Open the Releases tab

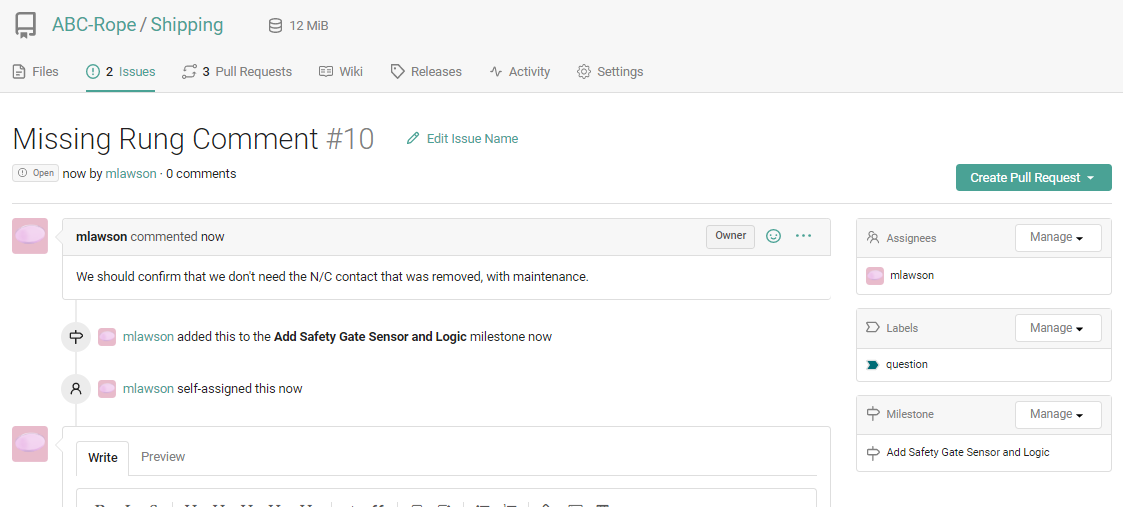click(x=426, y=72)
